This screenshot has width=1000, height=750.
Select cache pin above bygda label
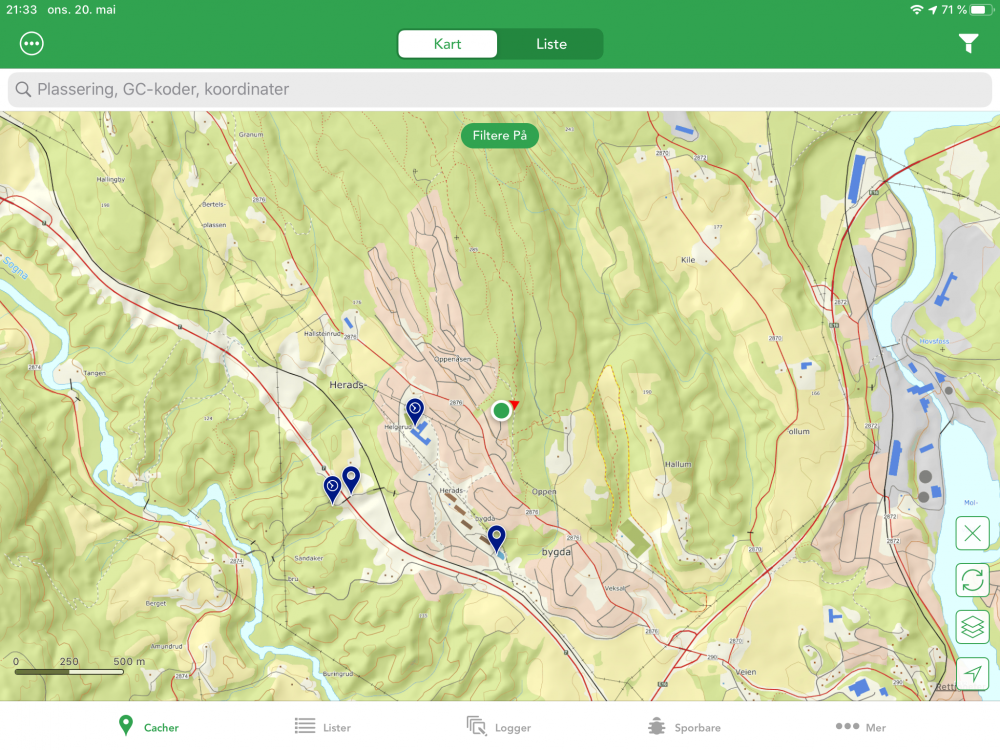pyautogui.click(x=496, y=539)
